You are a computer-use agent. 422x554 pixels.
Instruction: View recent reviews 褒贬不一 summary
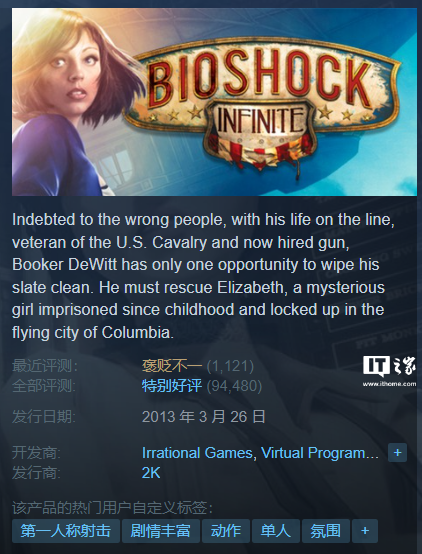tap(172, 366)
